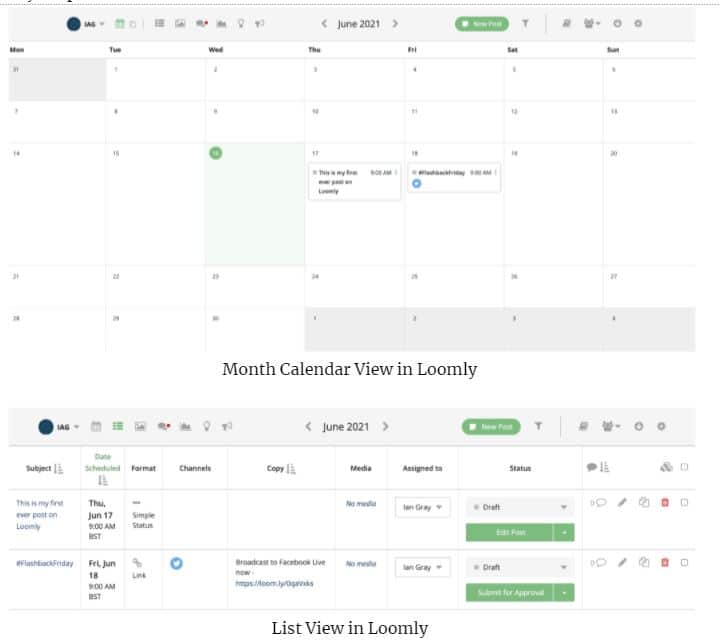Viewport: 720px width, 644px height.
Task: Expand arrow beside Submit for Approval button
Action: pos(564,593)
